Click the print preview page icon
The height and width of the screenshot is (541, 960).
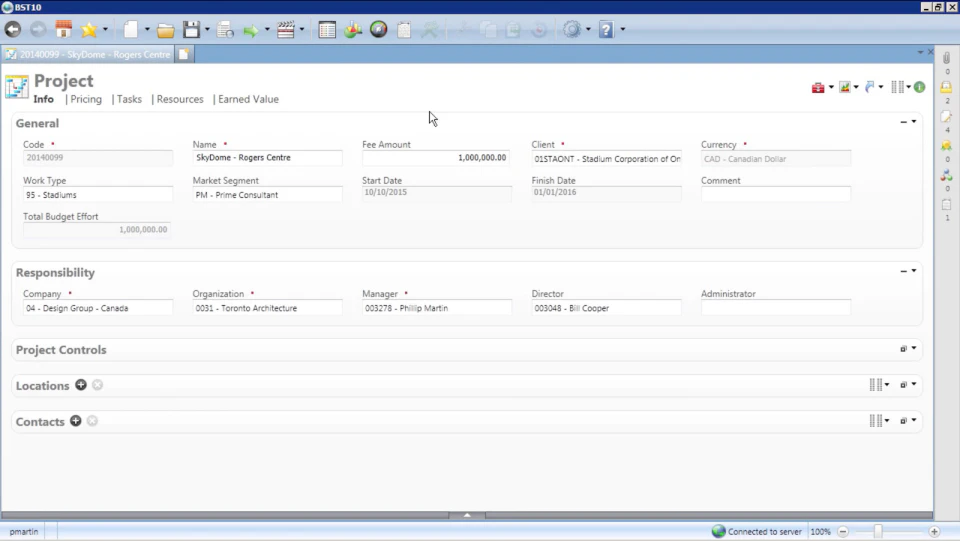click(x=225, y=29)
